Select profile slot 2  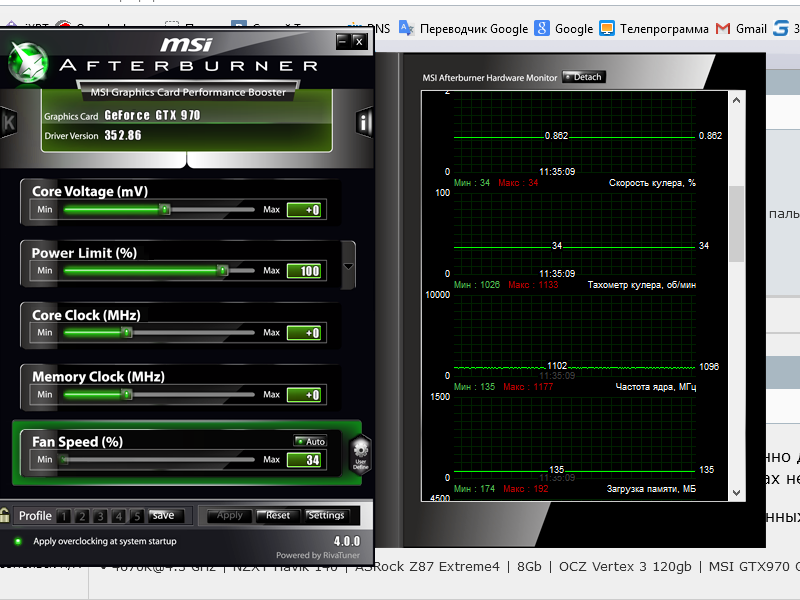[82, 516]
